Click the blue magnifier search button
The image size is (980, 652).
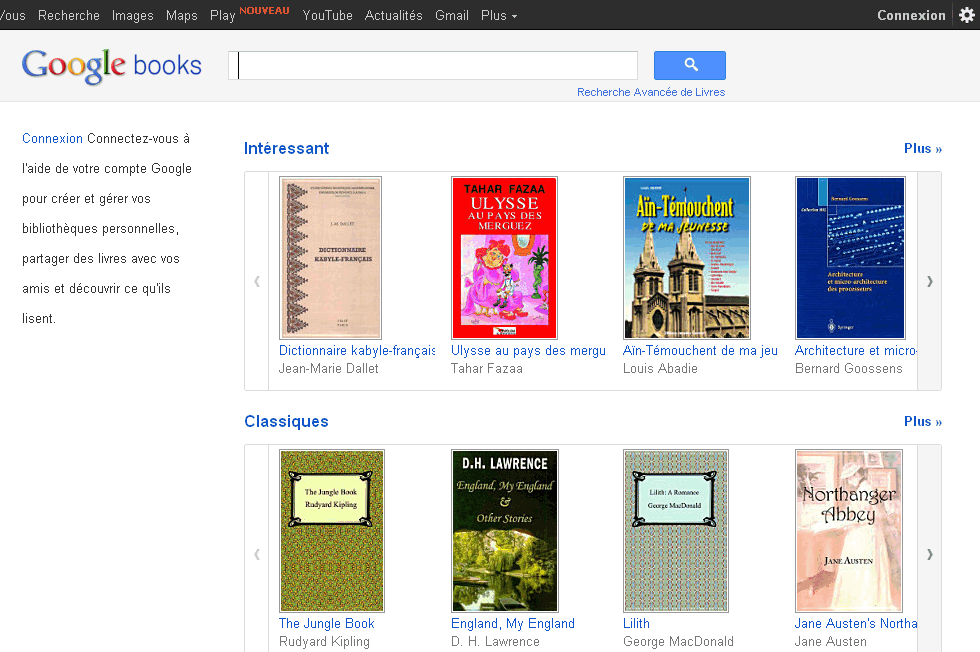pos(689,65)
